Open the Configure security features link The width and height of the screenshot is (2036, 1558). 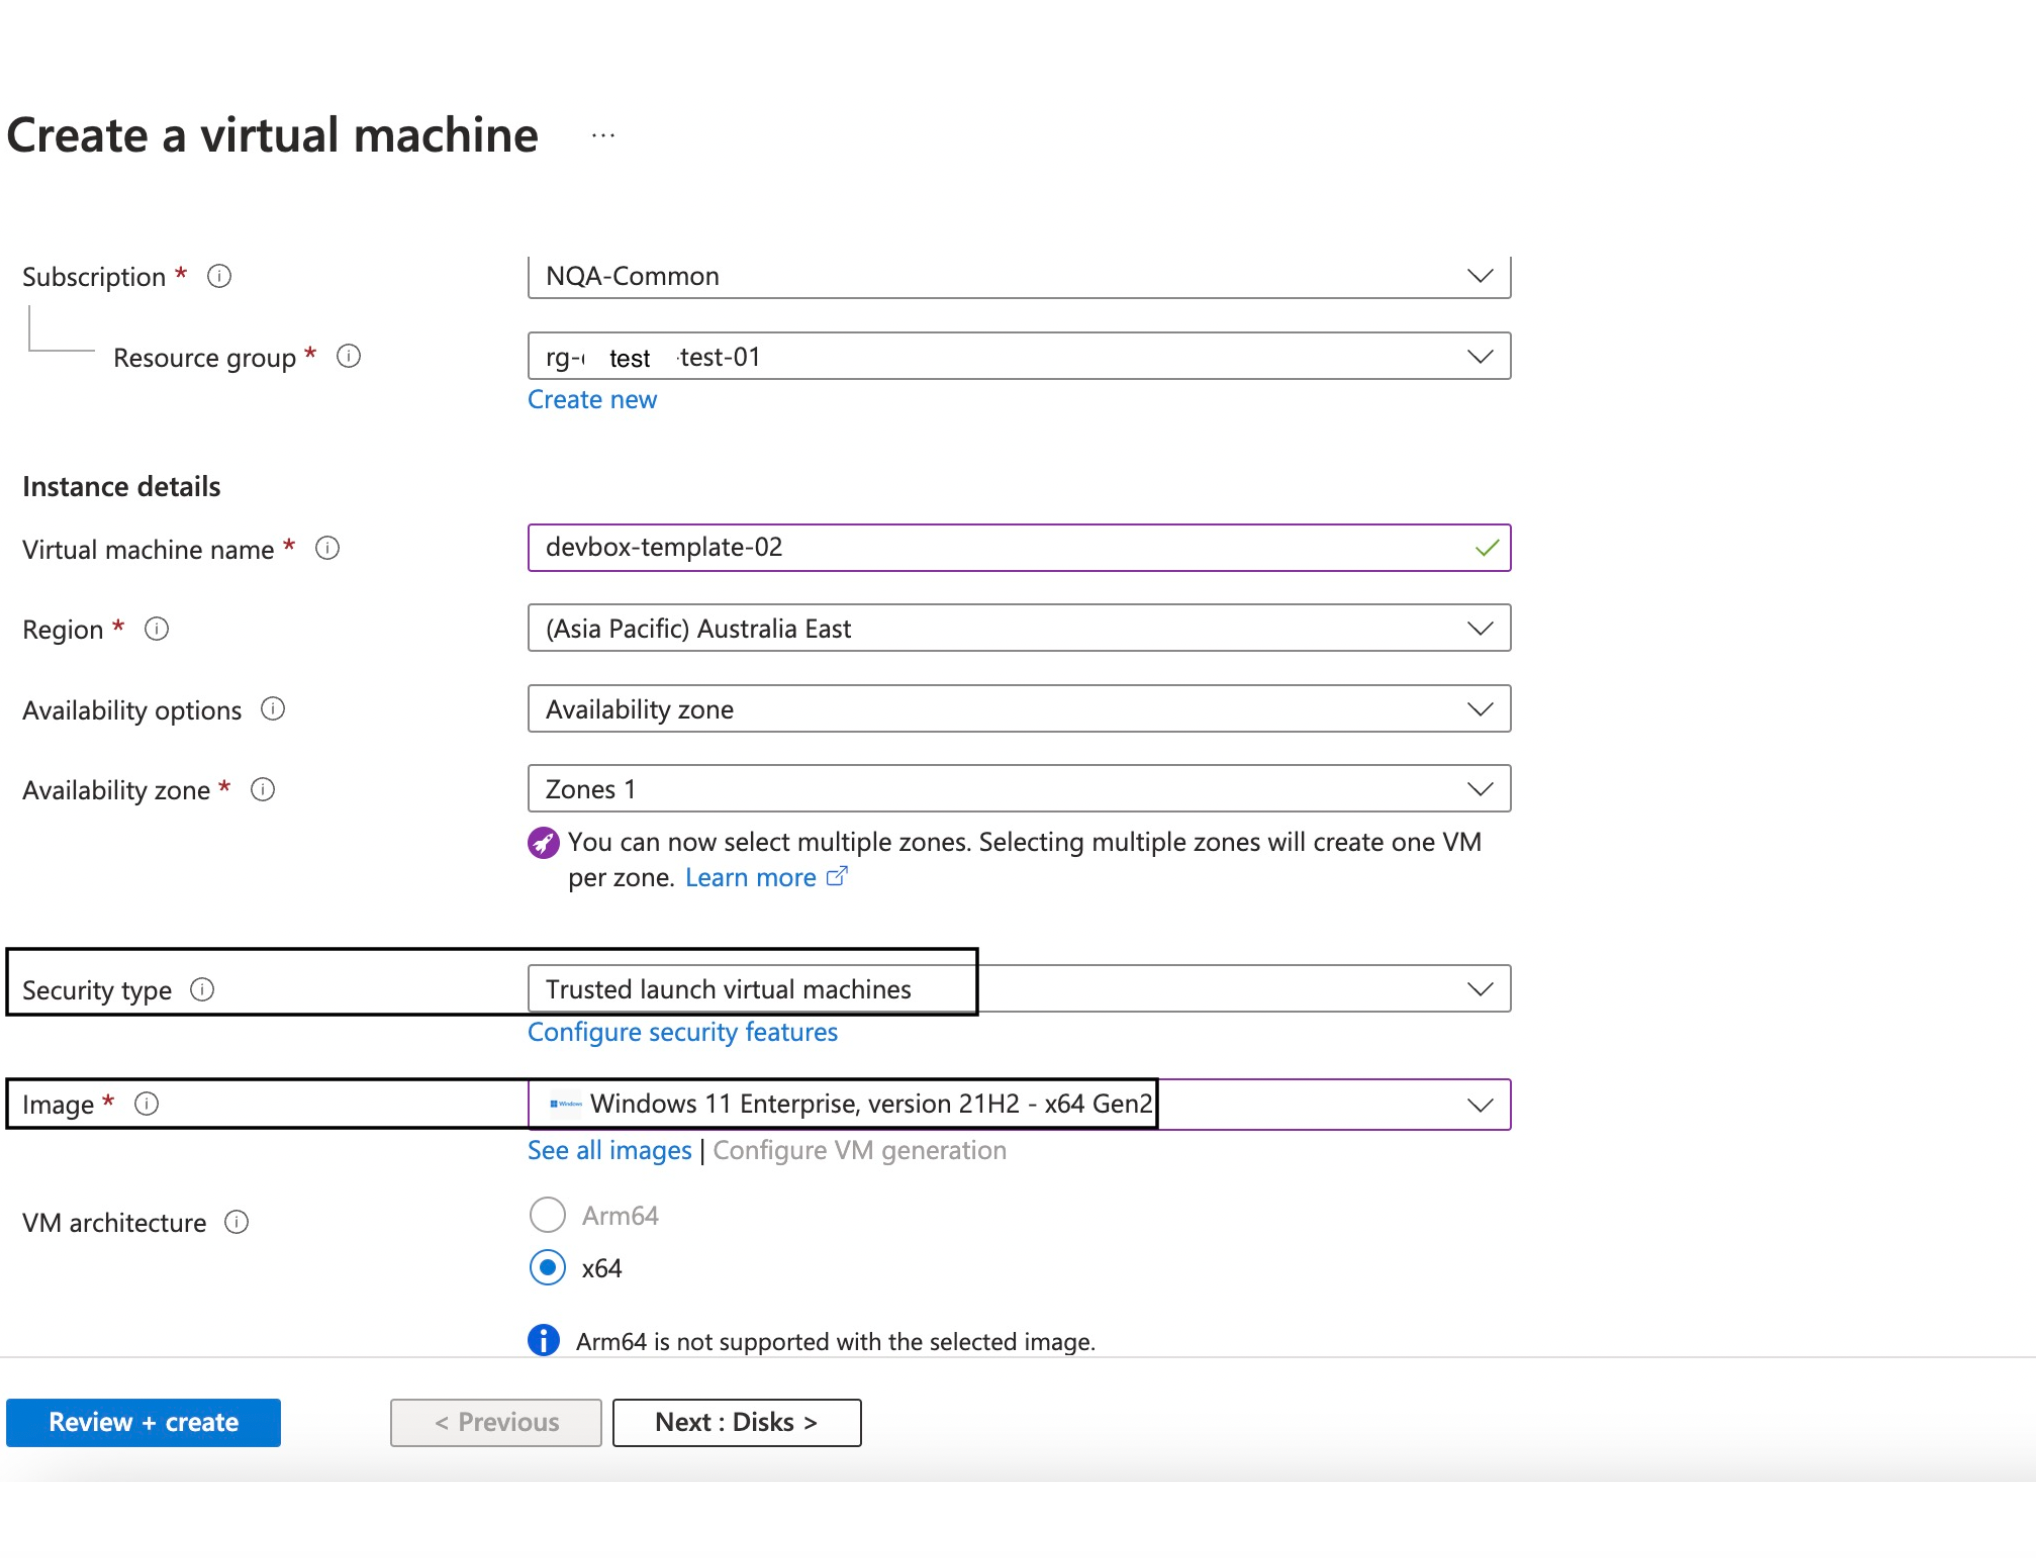tap(682, 1032)
